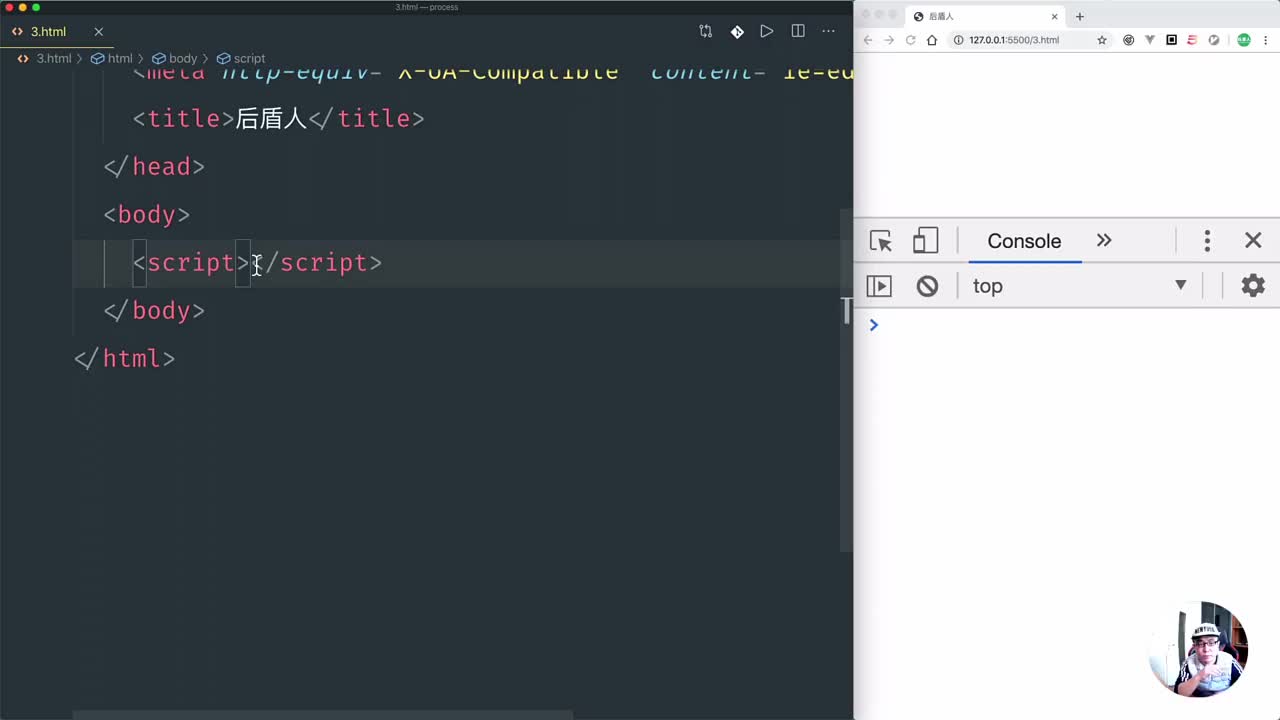Close the 后盾人 browser tab
Screen dimensions: 1280x720
pyautogui.click(x=1054, y=16)
